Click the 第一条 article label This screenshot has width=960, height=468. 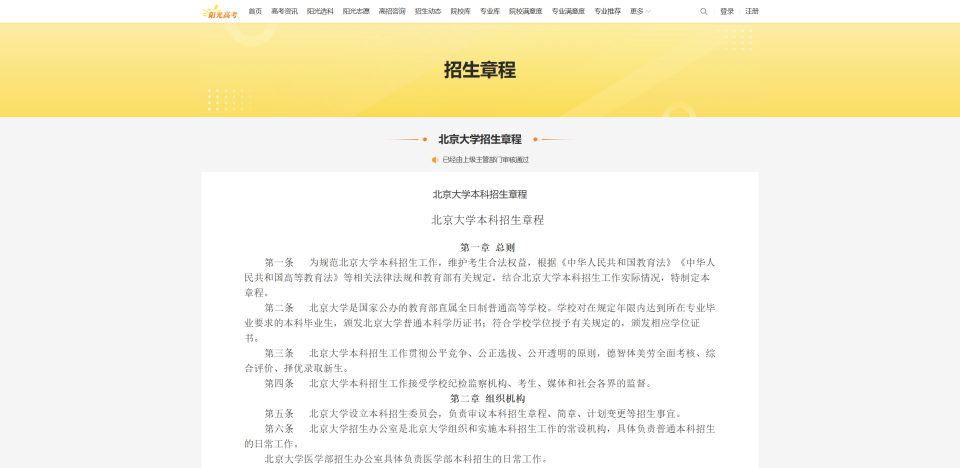[279, 263]
